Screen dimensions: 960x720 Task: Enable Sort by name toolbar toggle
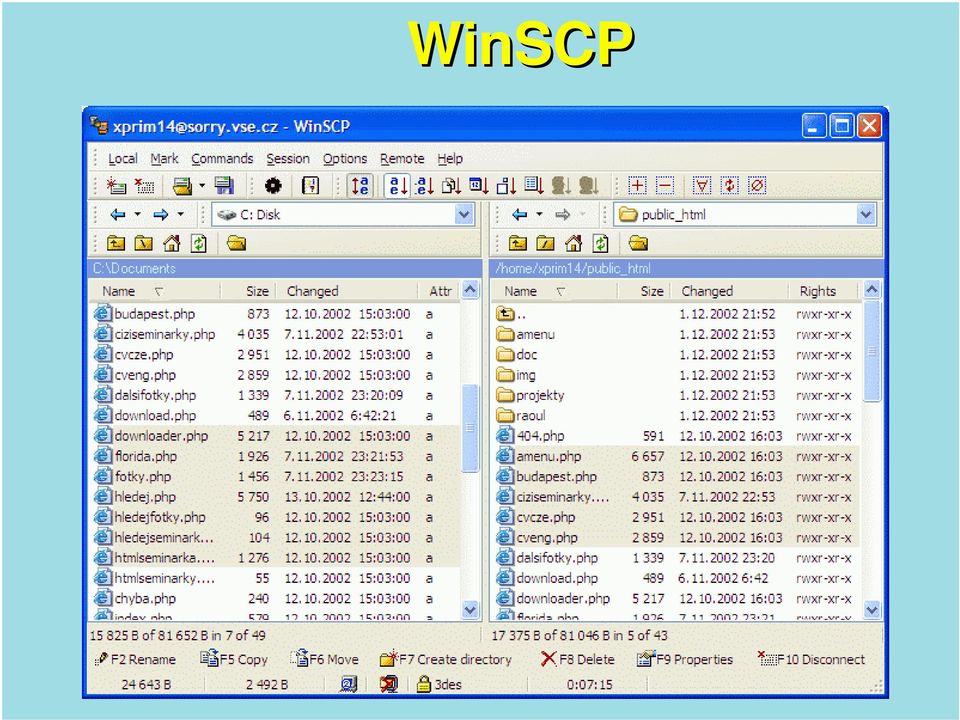[x=397, y=186]
